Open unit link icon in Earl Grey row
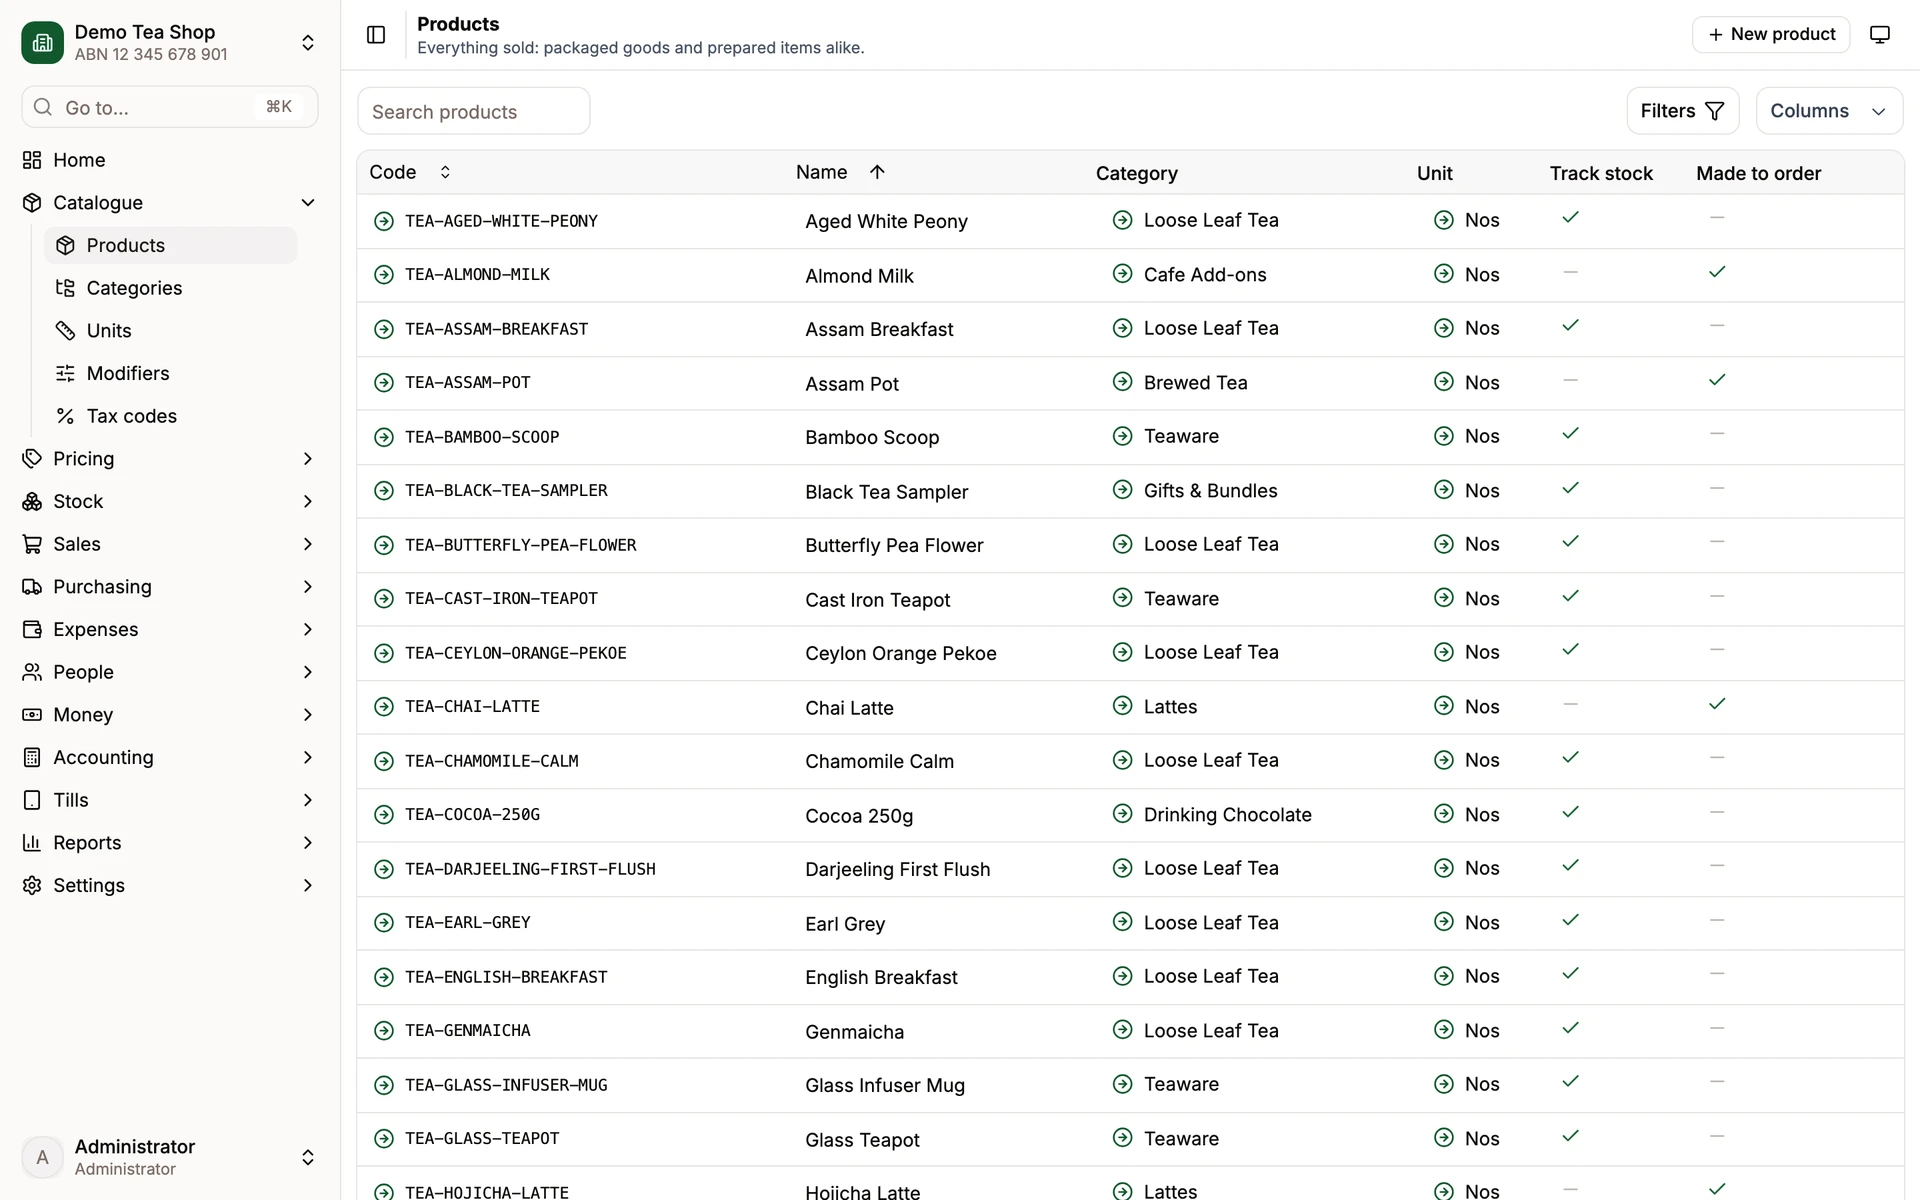1920x1200 pixels. (x=1444, y=922)
